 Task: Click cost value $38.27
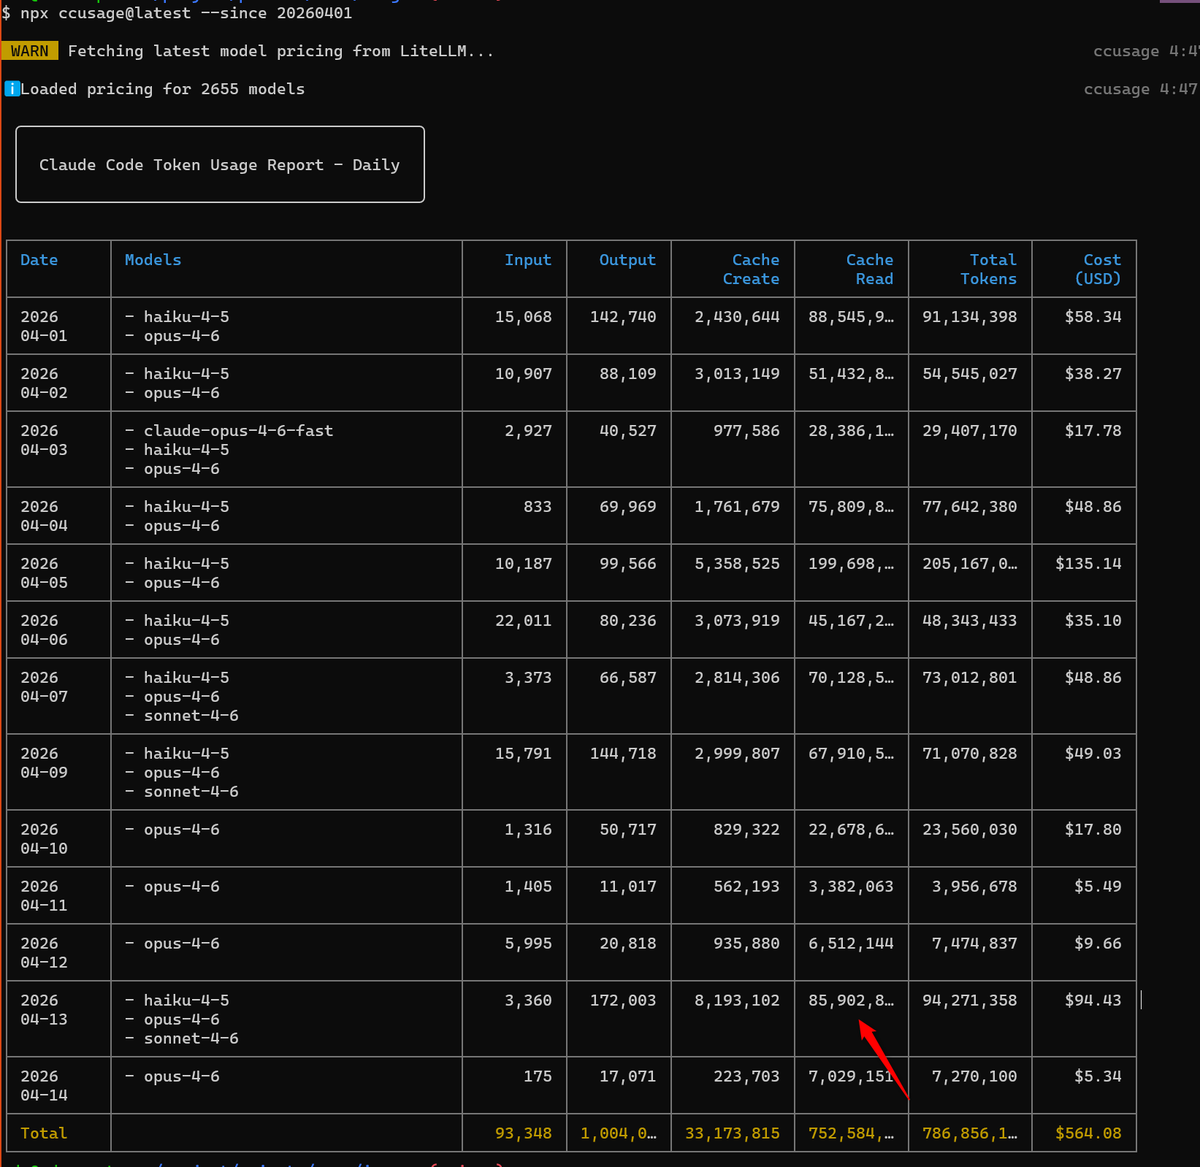click(1093, 374)
